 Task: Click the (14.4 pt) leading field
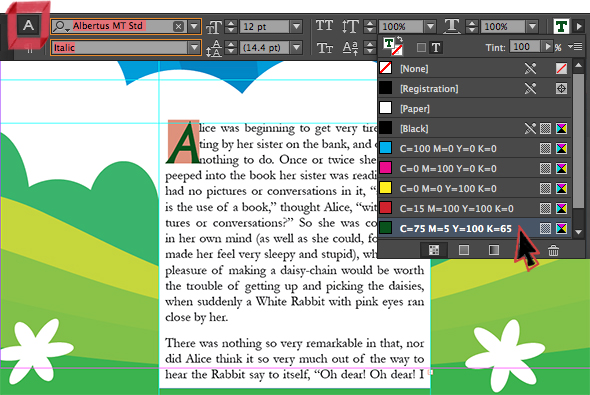[x=264, y=48]
